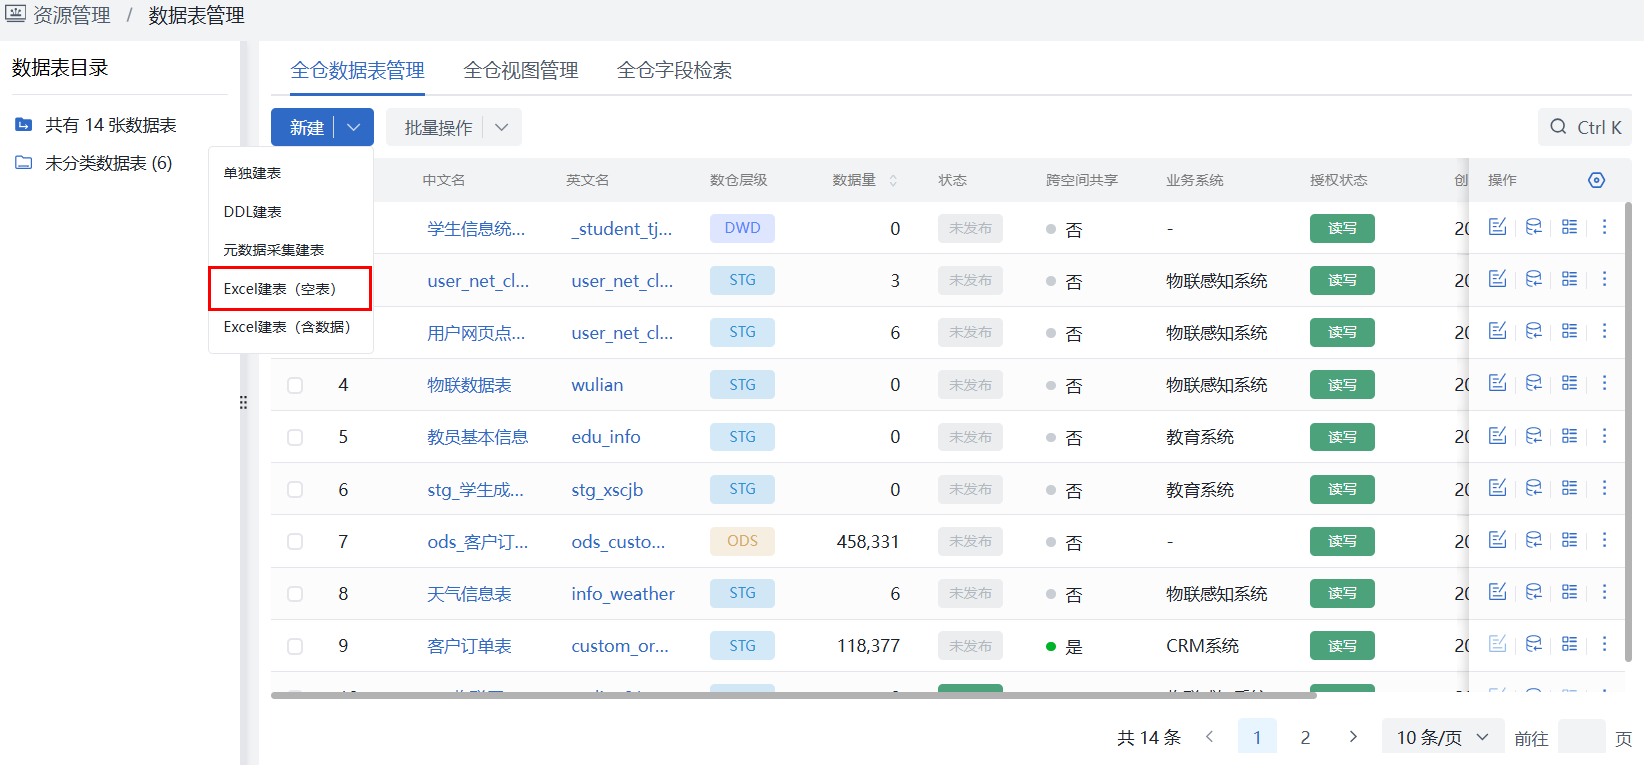Open list icon in info_weather row

tap(1570, 592)
